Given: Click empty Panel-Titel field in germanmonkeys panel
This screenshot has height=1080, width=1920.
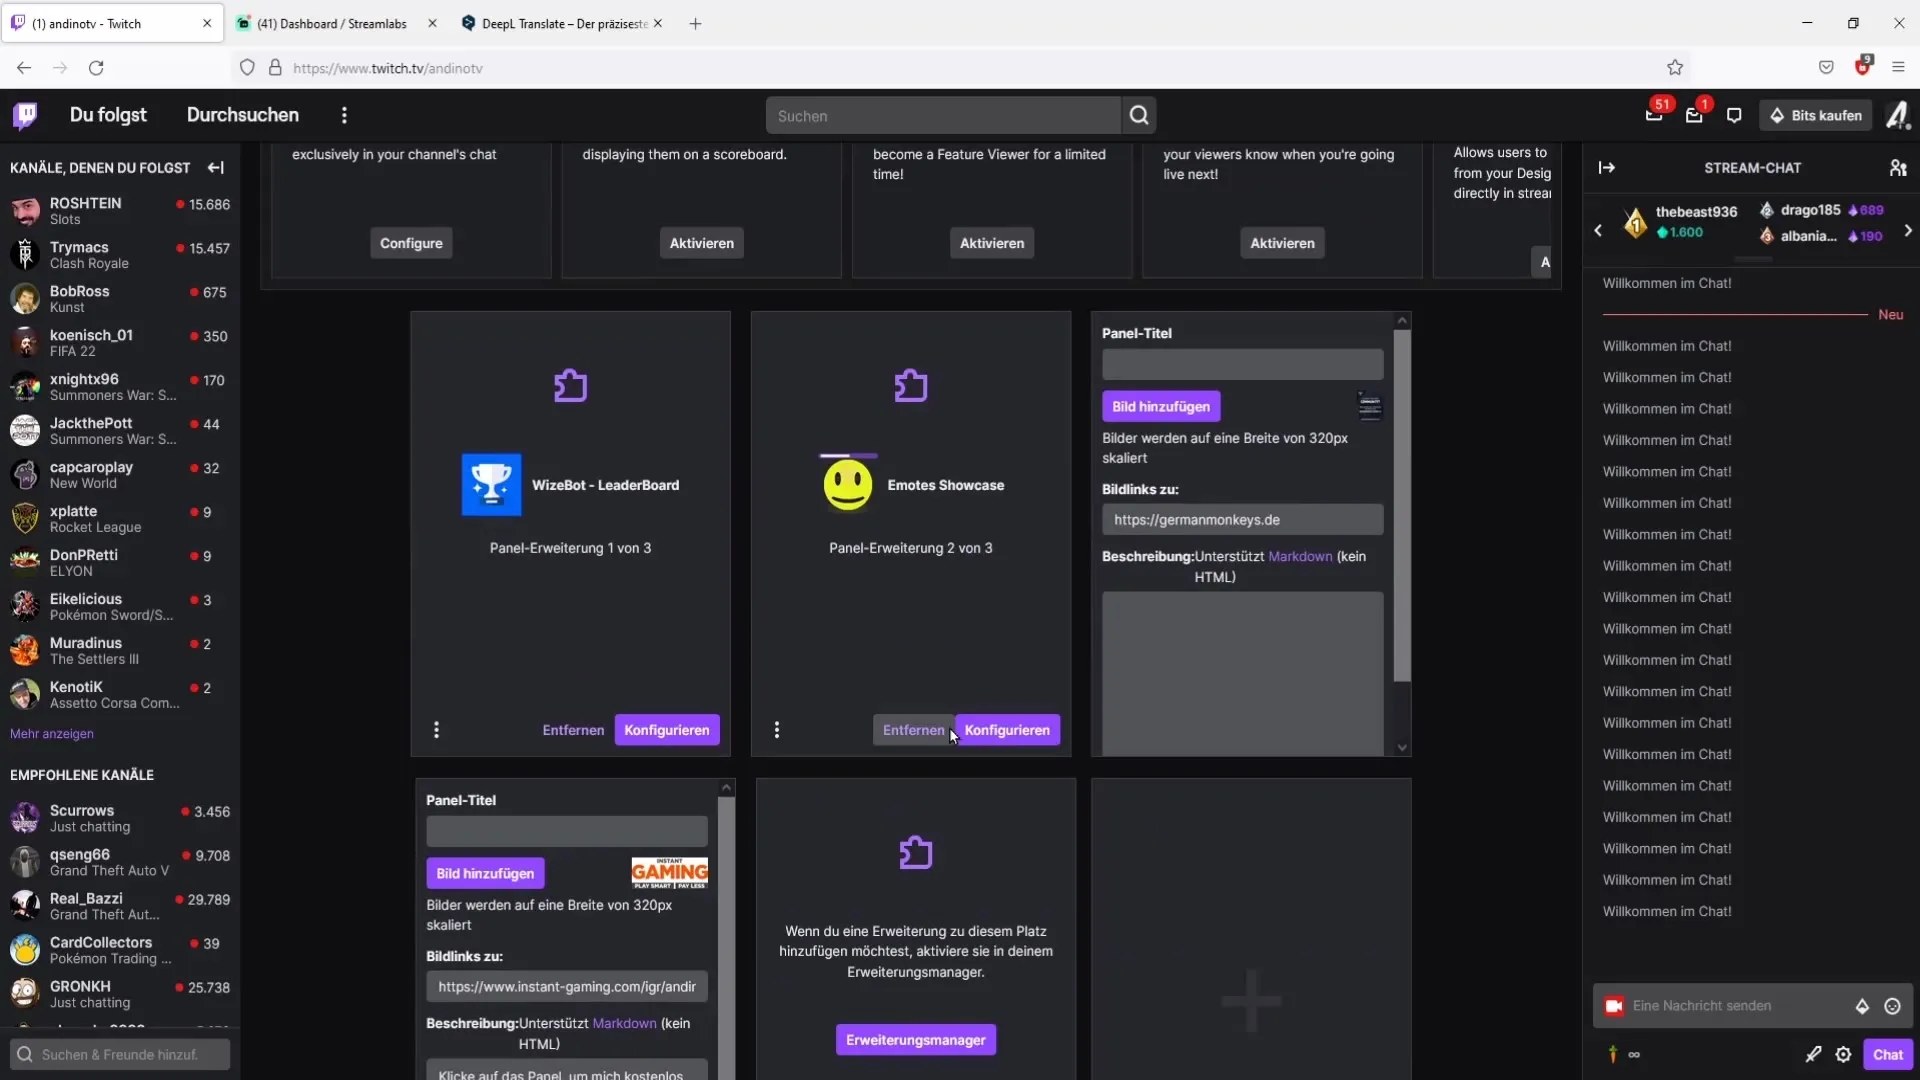Looking at the screenshot, I should click(x=1243, y=364).
